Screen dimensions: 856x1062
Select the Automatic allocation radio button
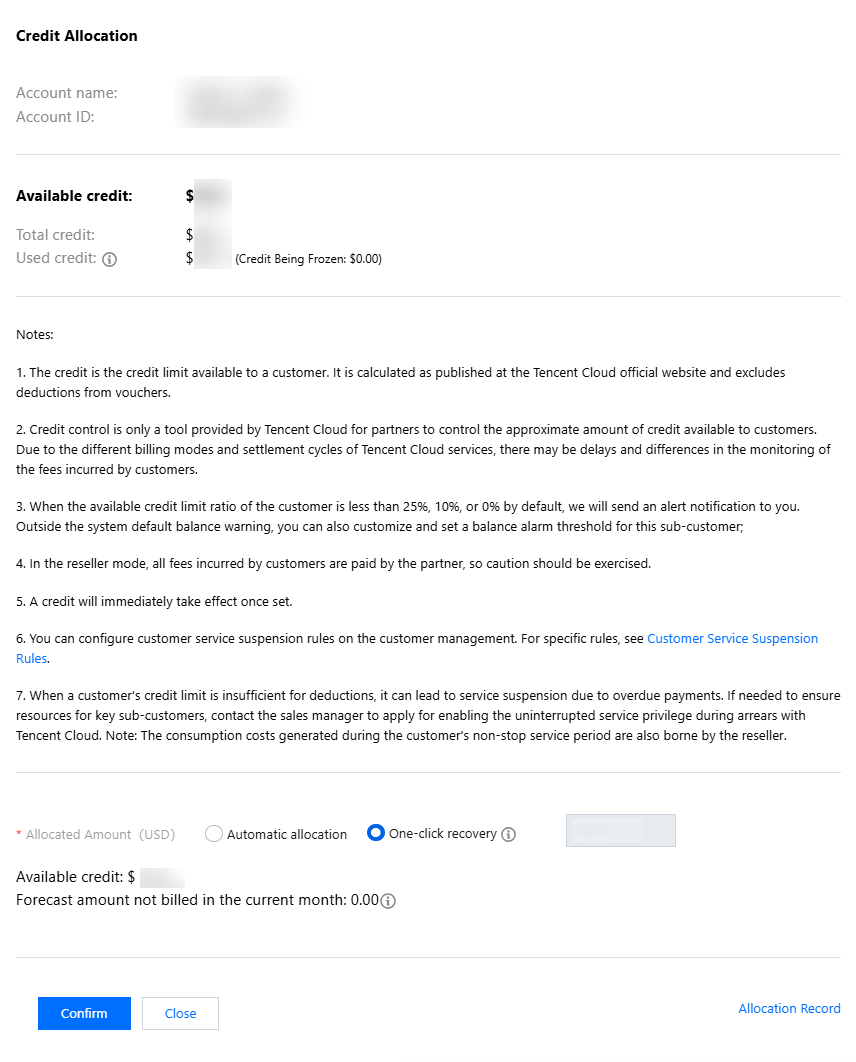[214, 834]
